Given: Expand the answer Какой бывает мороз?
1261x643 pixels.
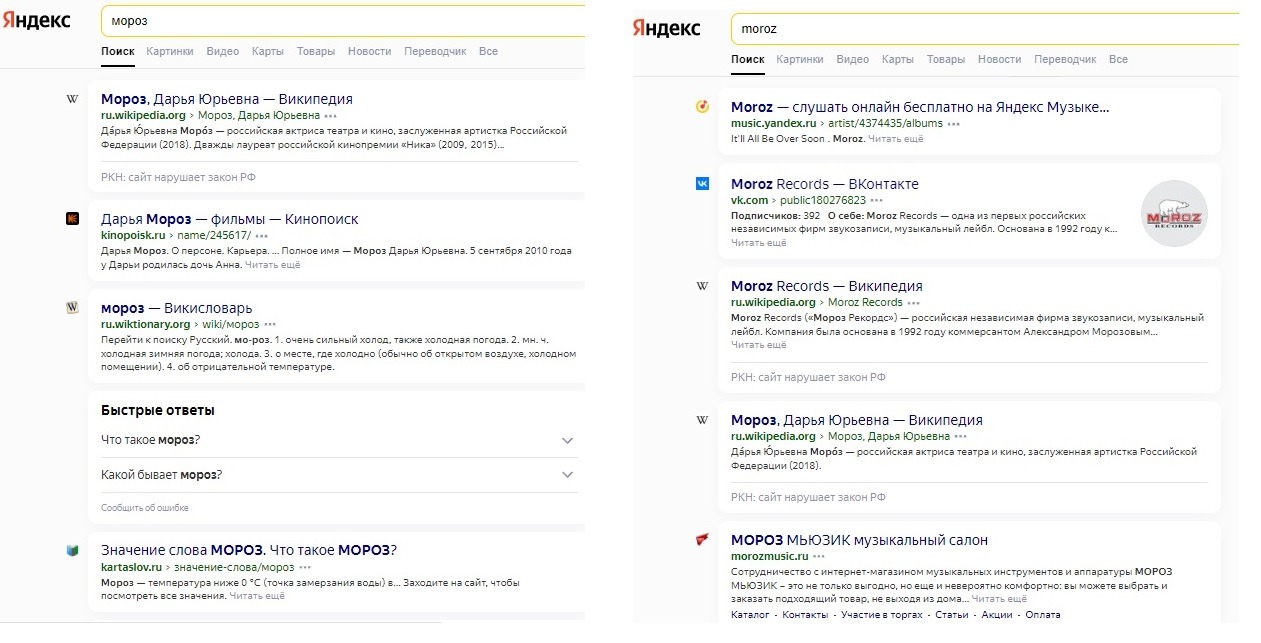Looking at the screenshot, I should [x=339, y=475].
